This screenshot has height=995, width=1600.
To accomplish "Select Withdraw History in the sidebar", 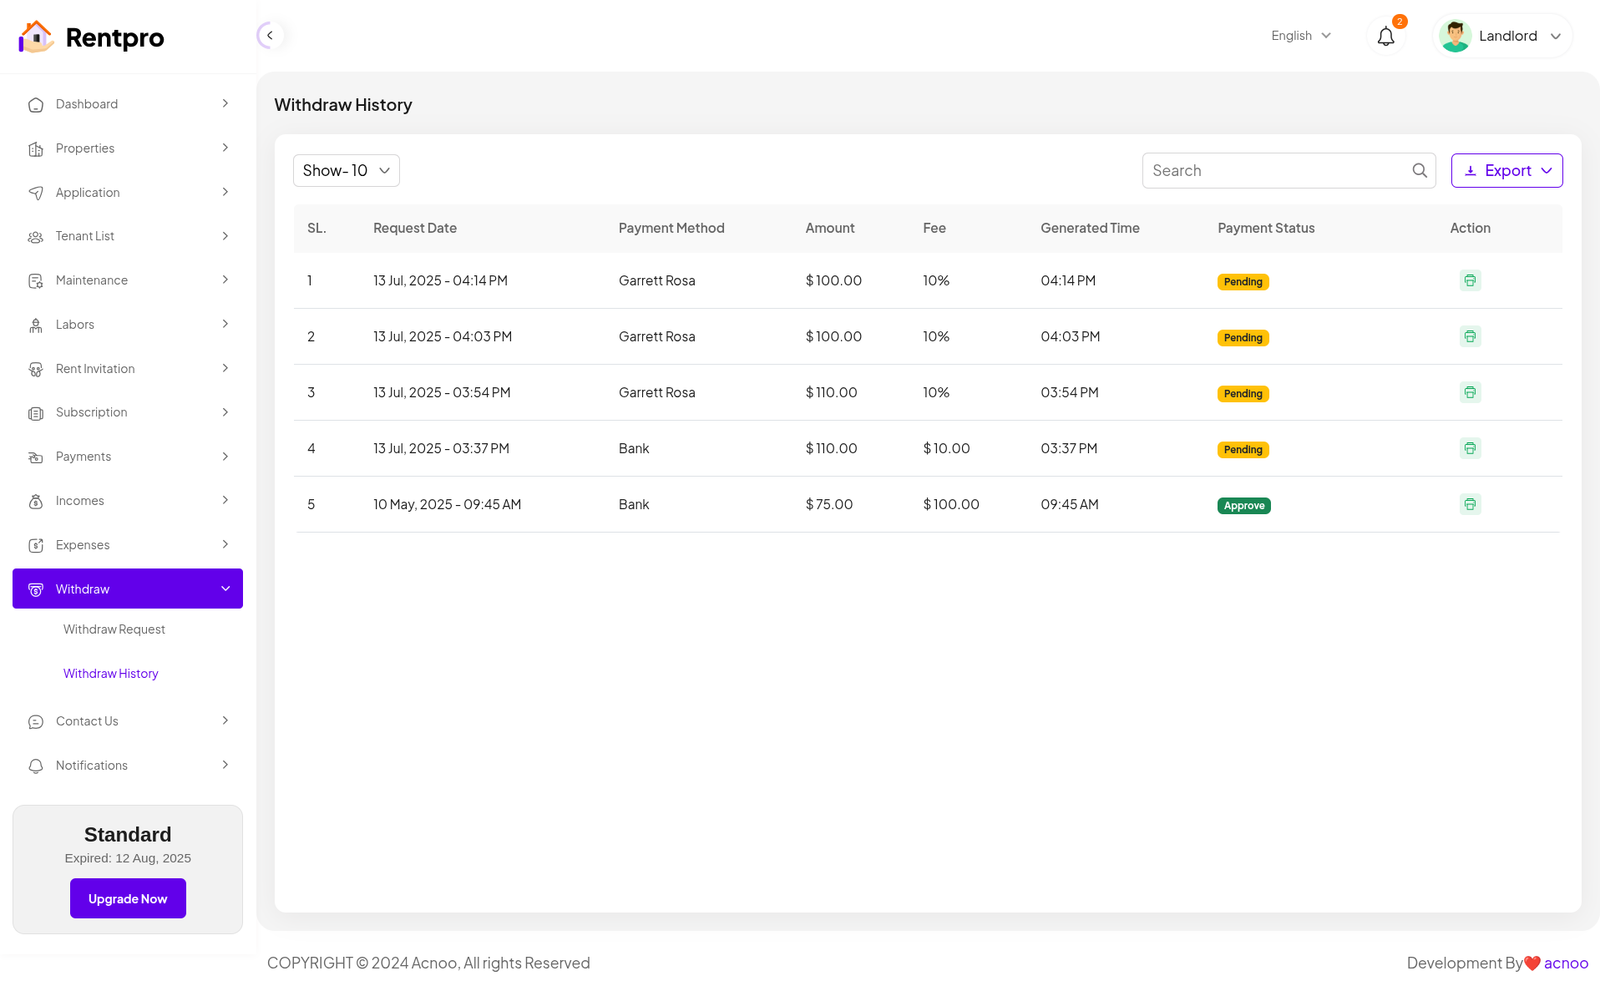I will click(111, 674).
